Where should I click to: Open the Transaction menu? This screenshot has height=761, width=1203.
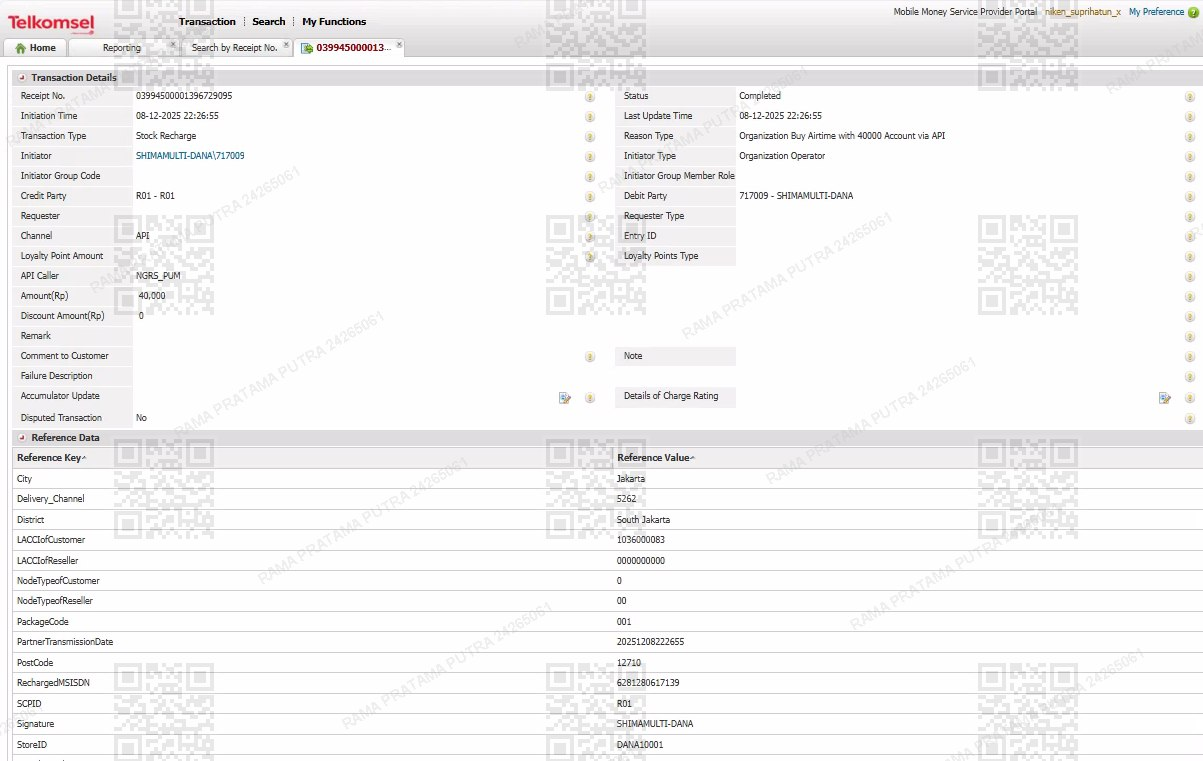coord(207,21)
